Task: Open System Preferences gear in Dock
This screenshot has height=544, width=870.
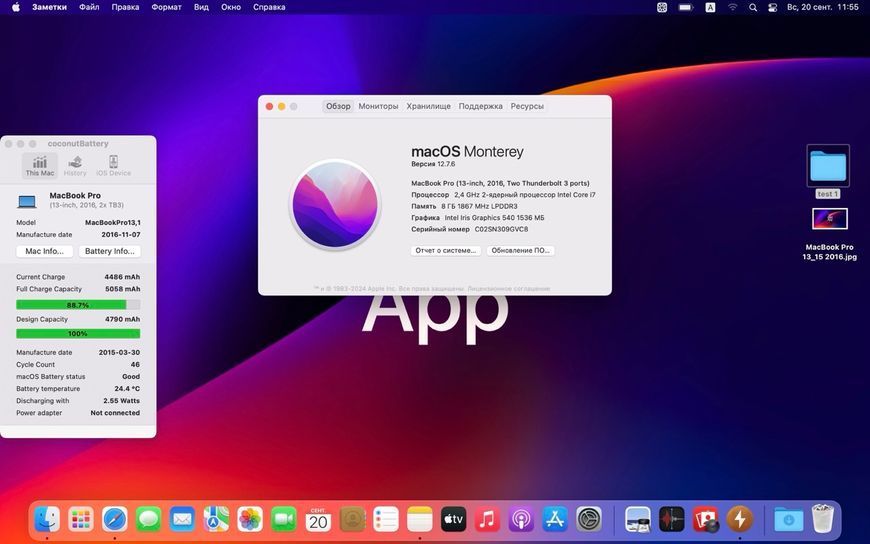Action: pos(589,520)
